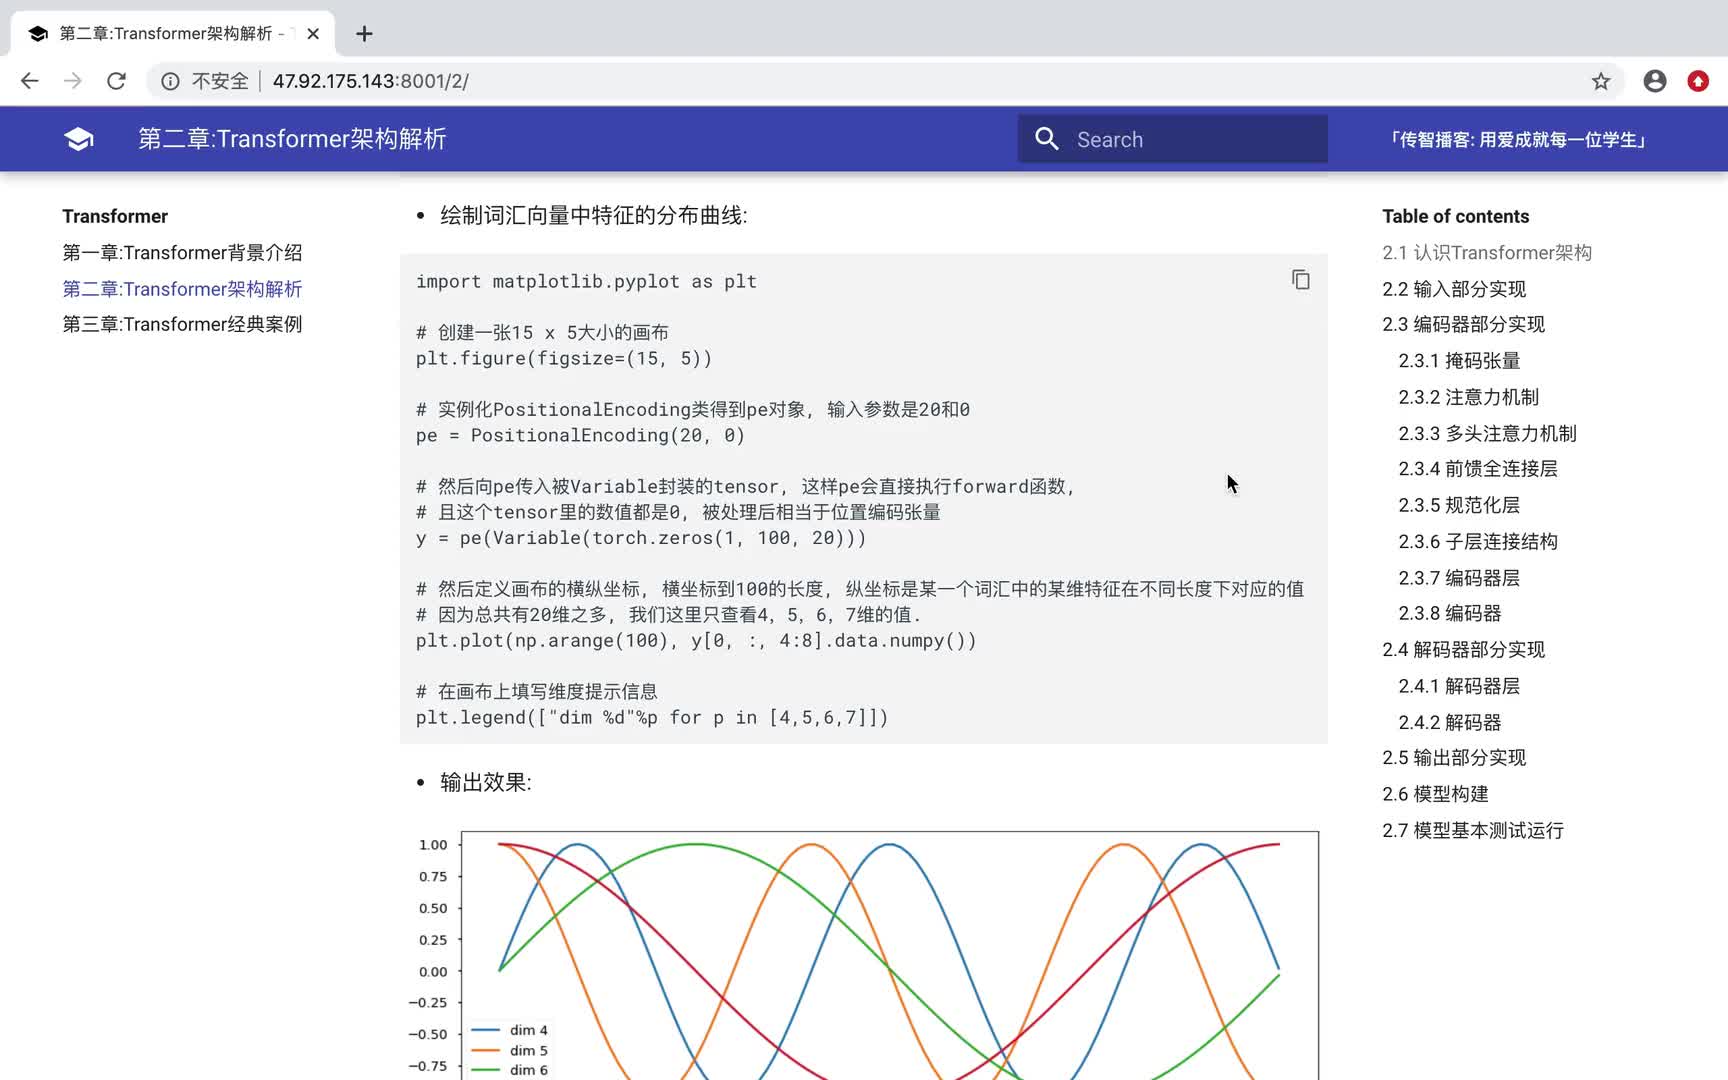Click the Table of contents heading

click(1456, 216)
